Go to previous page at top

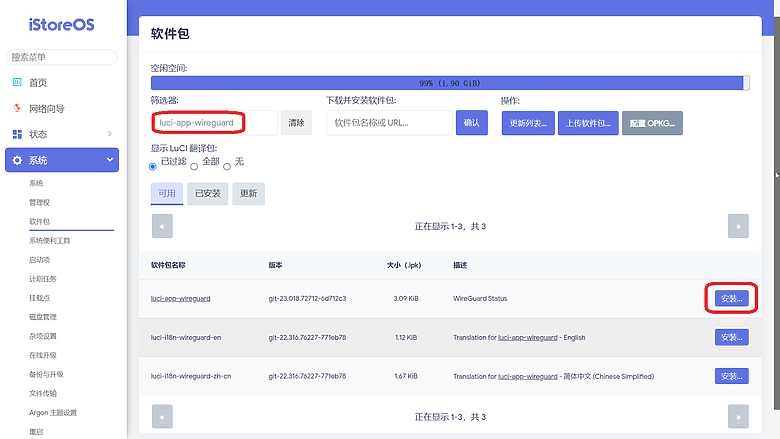coord(162,226)
